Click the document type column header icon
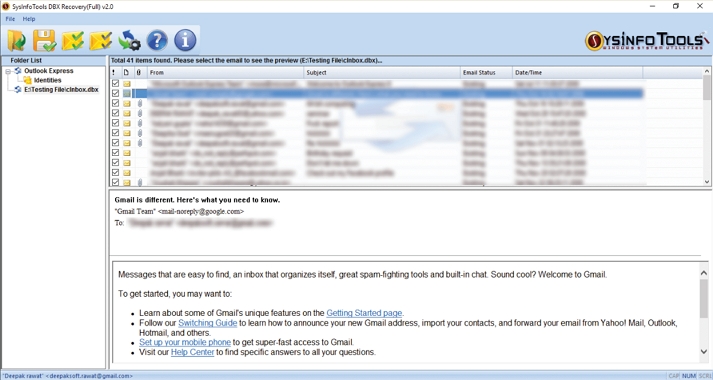The height and width of the screenshot is (380, 713). 126,72
